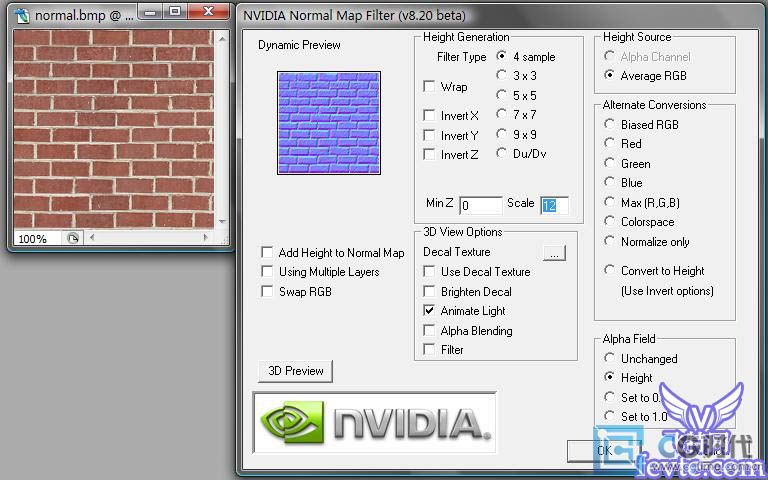The image size is (768, 480).
Task: Select Average RGB height source
Action: 609,75
